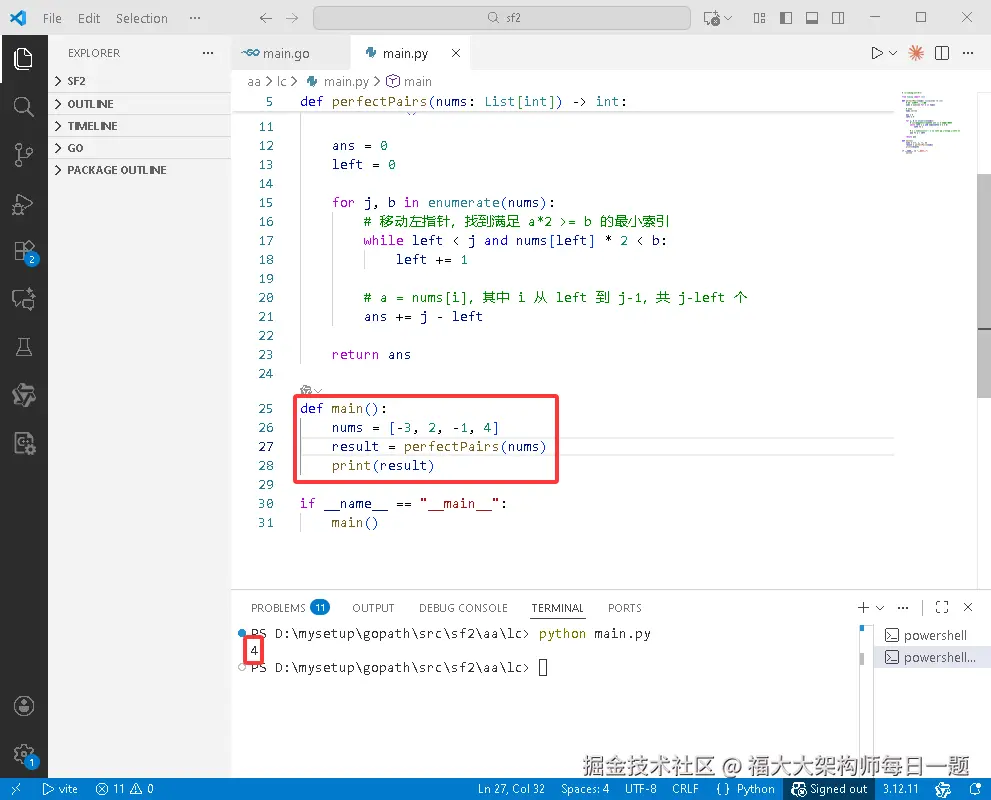
Task: Expand the PACKAGE OUTLINE section
Action: [x=140, y=170]
